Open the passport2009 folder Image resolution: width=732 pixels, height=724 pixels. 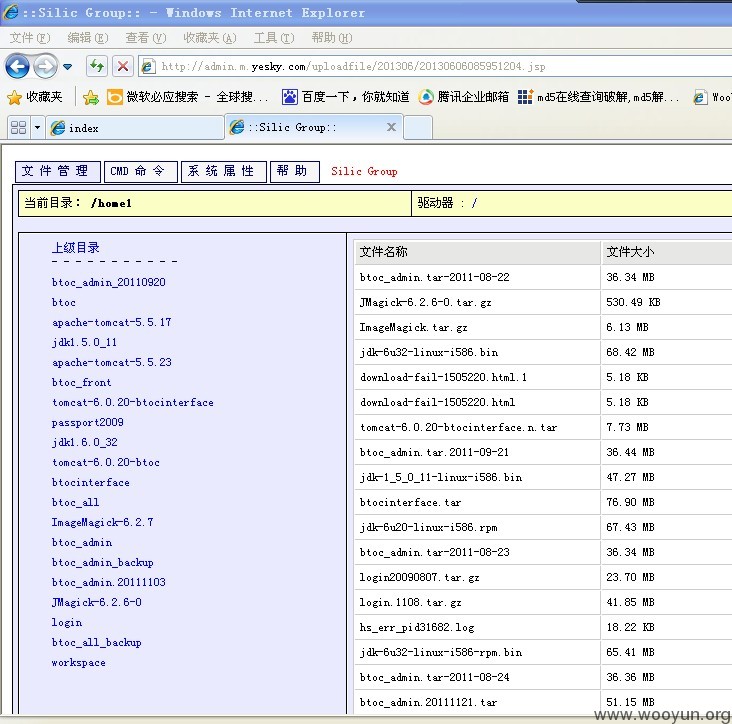pyautogui.click(x=88, y=422)
